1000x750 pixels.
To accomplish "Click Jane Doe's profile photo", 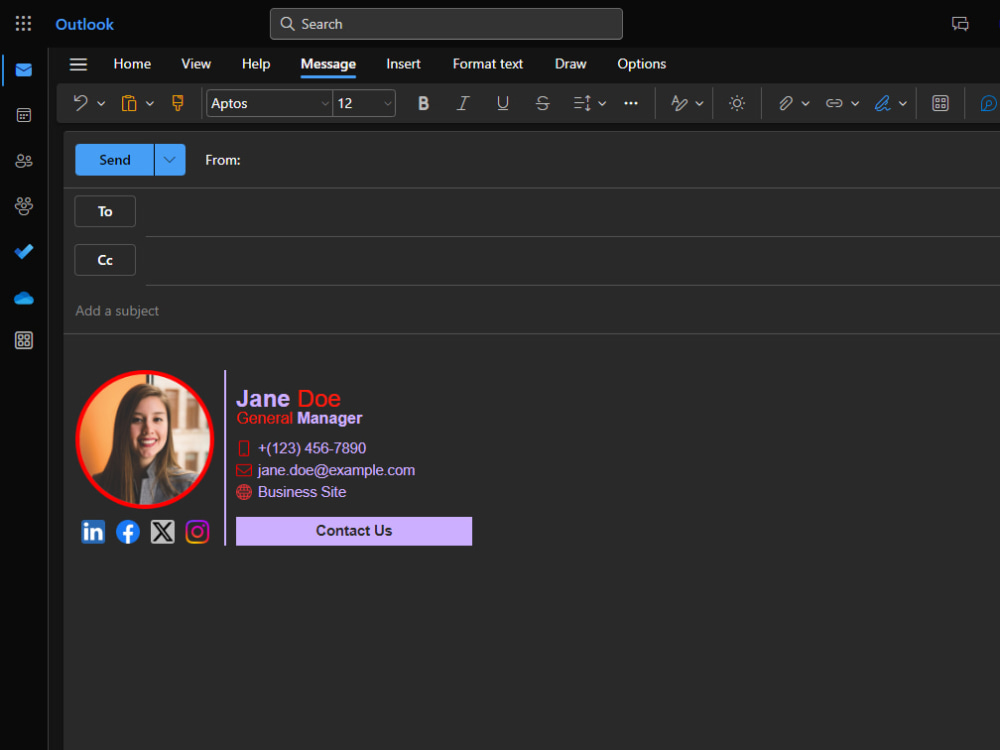I will coord(145,439).
